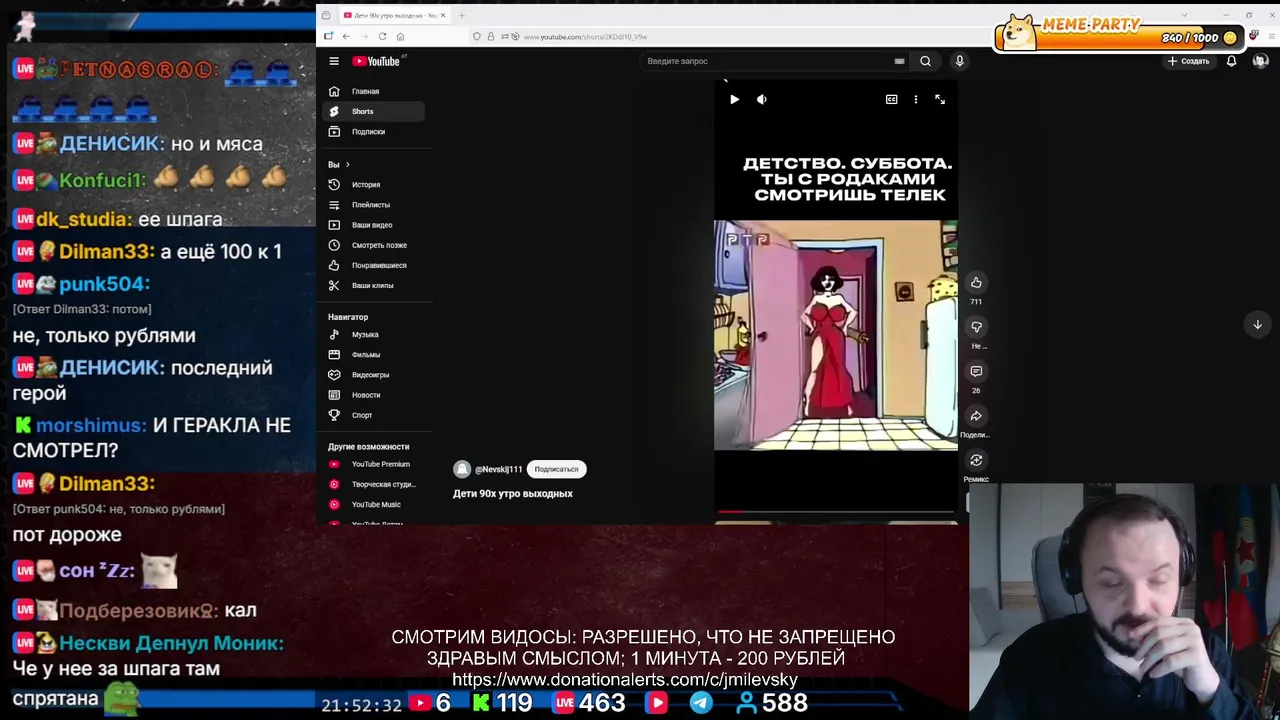Image resolution: width=1280 pixels, height=720 pixels.
Task: Open Понравившиеся liked videos
Action: click(x=374, y=265)
